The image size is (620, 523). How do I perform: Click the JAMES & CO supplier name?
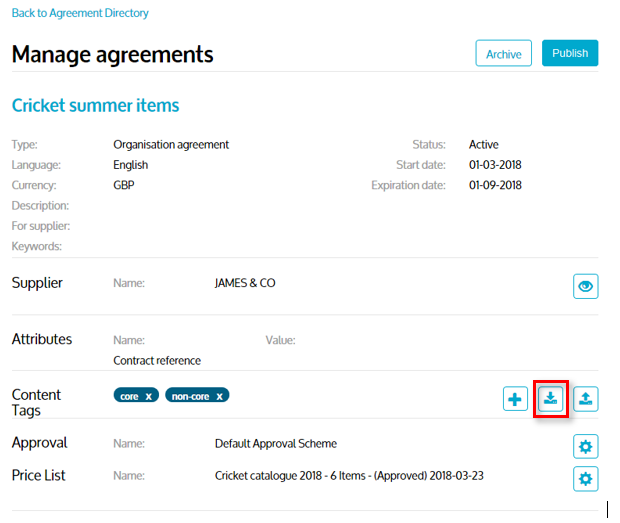click(245, 283)
